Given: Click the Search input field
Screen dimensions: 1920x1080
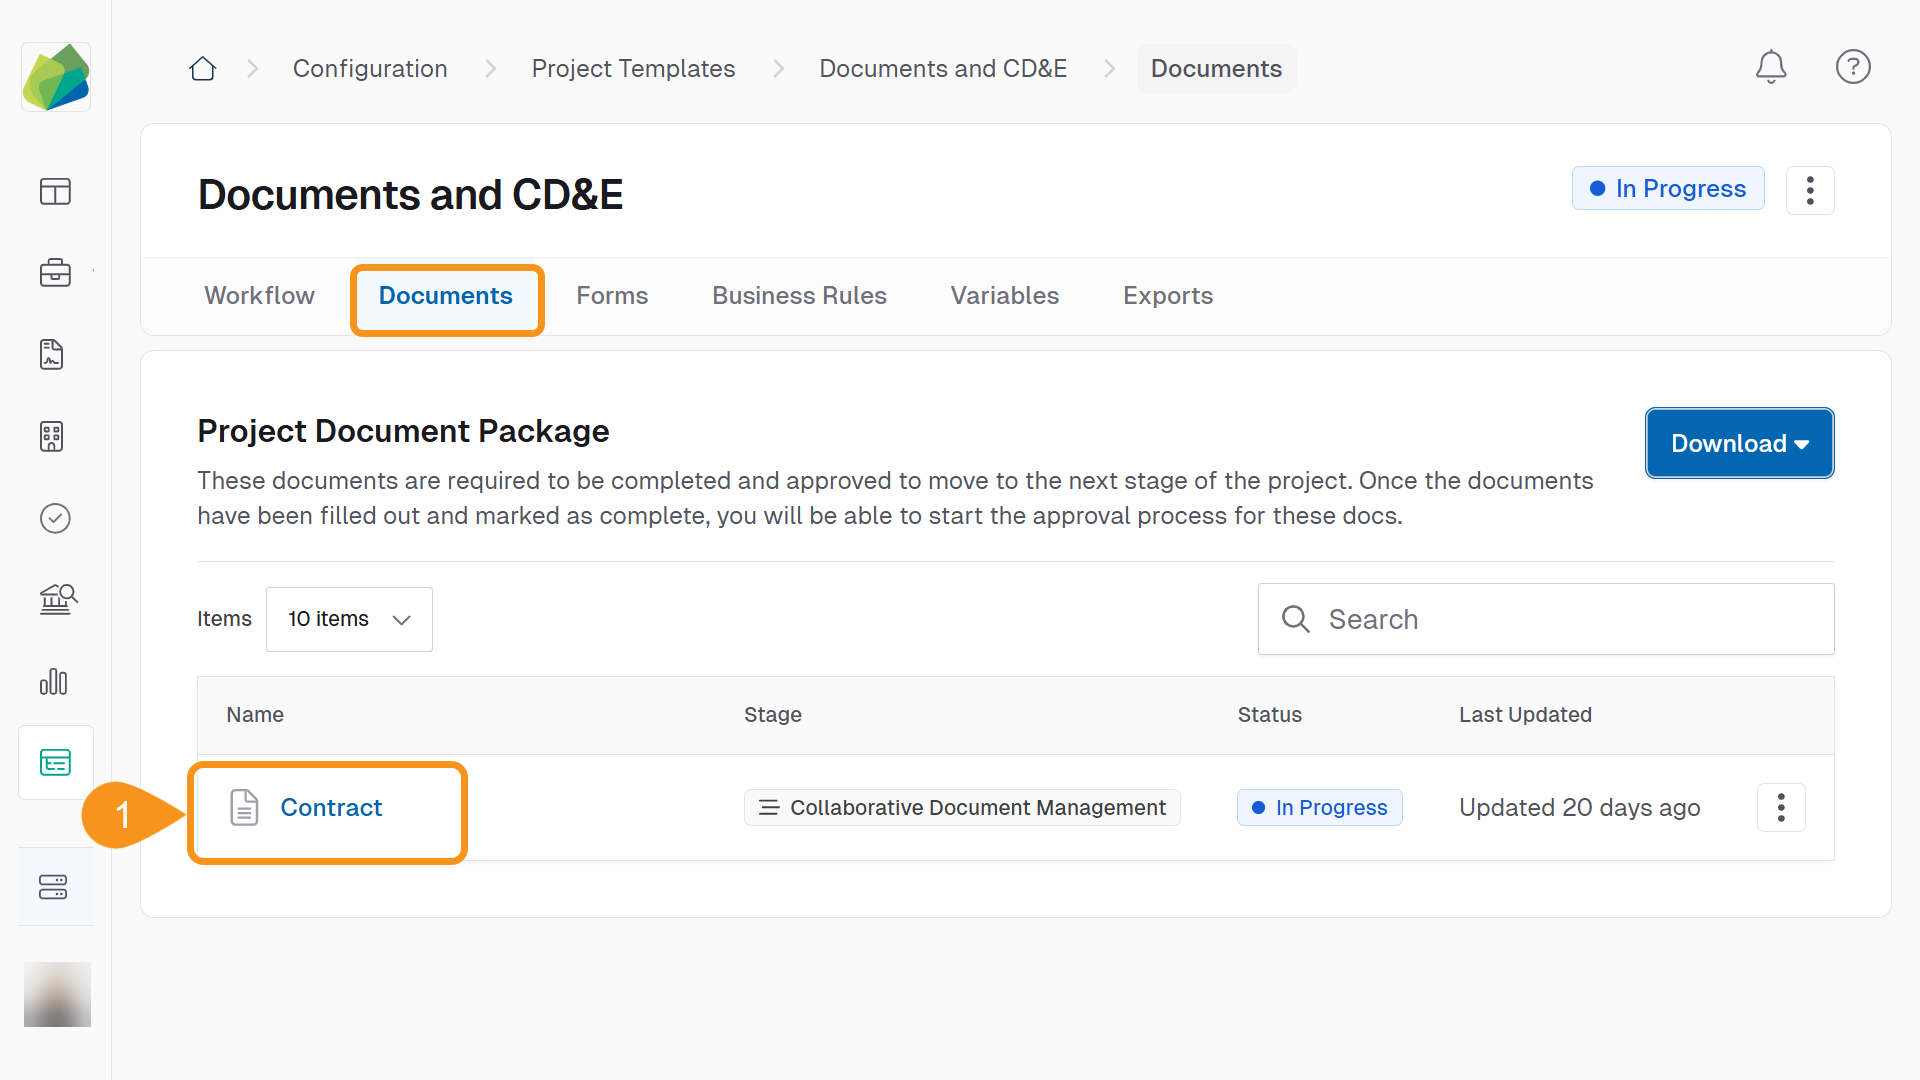Looking at the screenshot, I should (1546, 619).
